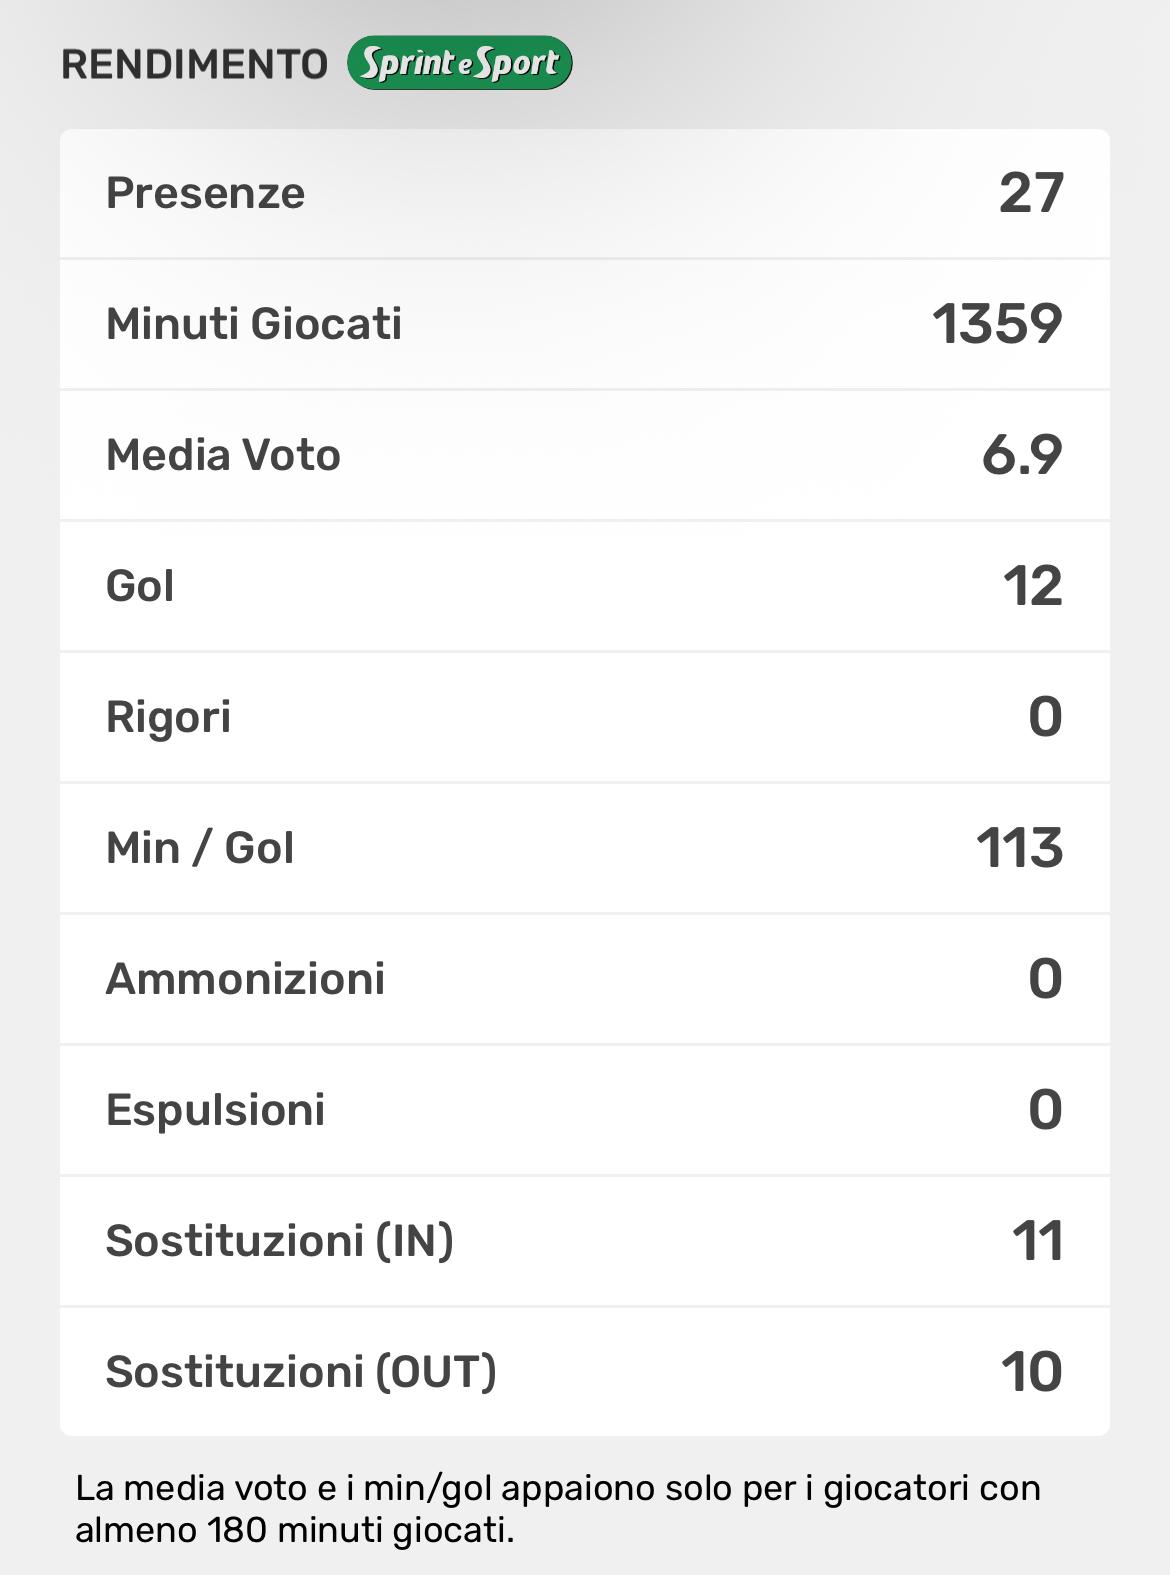Select the Espulsioni row label
Image resolution: width=1170 pixels, height=1575 pixels.
click(215, 1110)
